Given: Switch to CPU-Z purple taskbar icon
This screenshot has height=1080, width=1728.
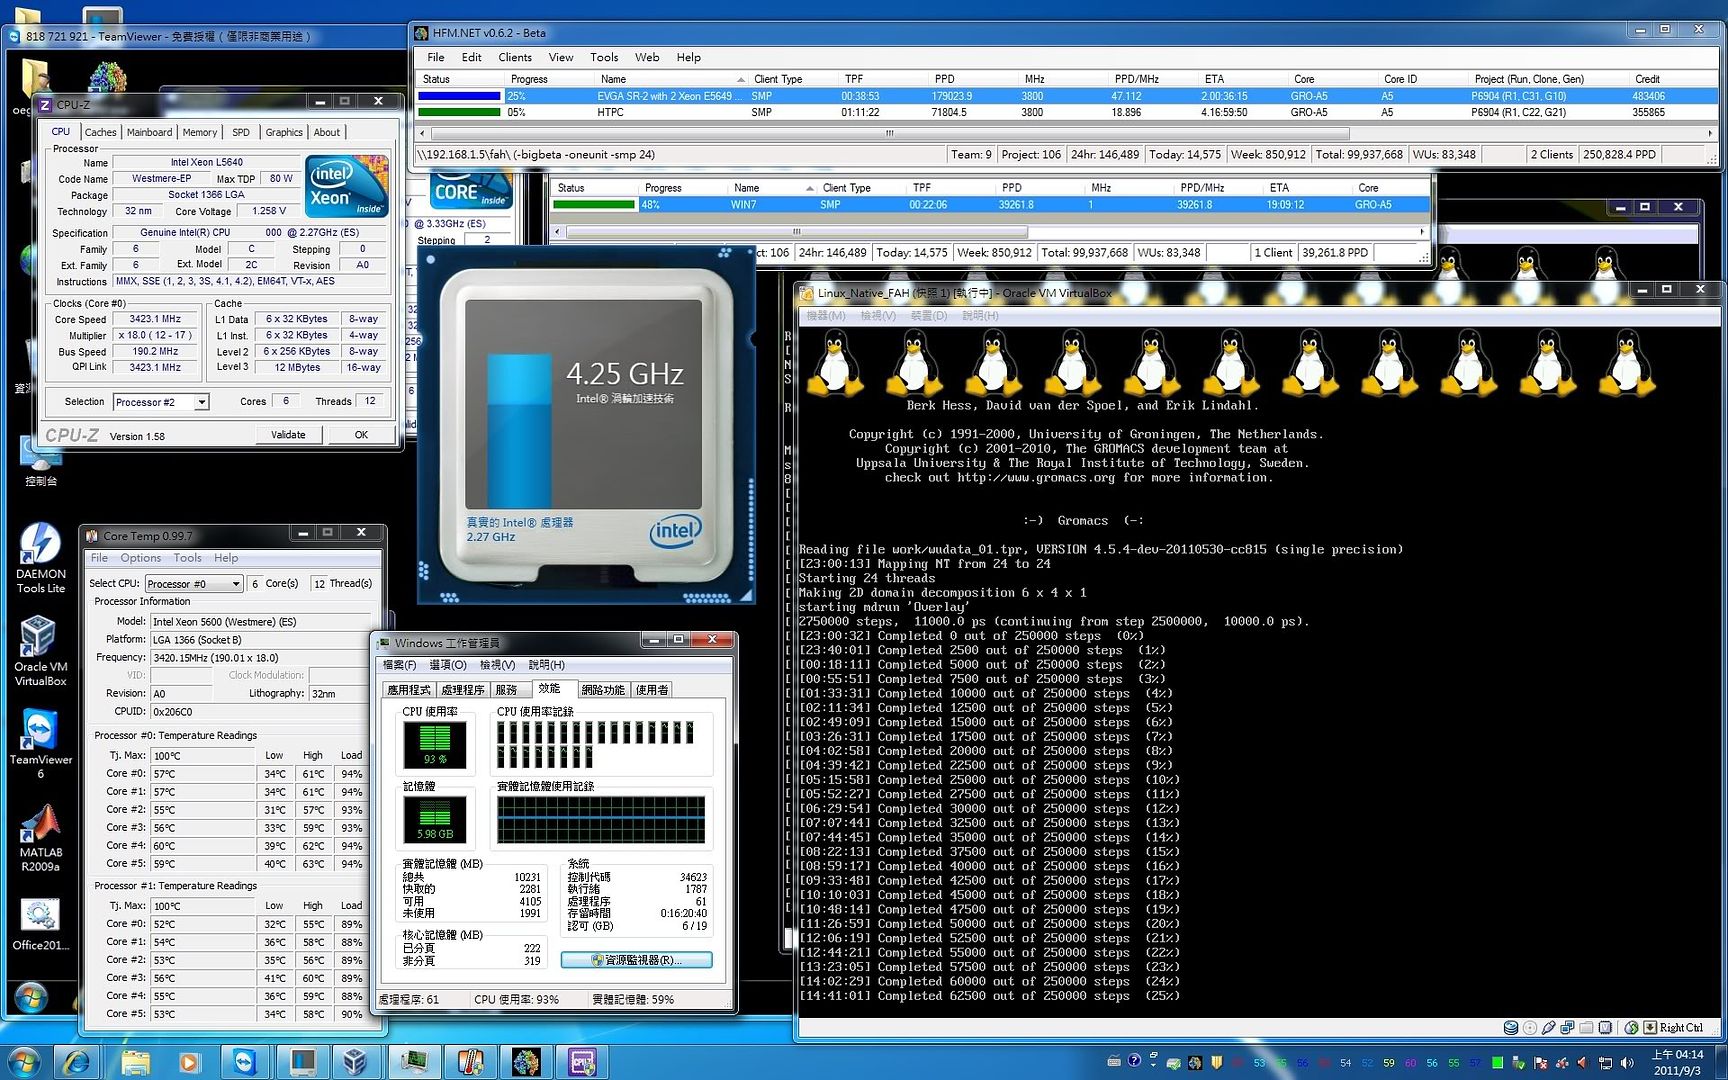Looking at the screenshot, I should (x=583, y=1061).
